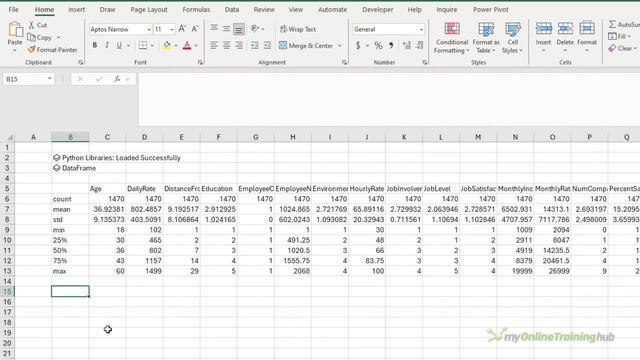
Task: Click the Paste icon
Action: 15,29
